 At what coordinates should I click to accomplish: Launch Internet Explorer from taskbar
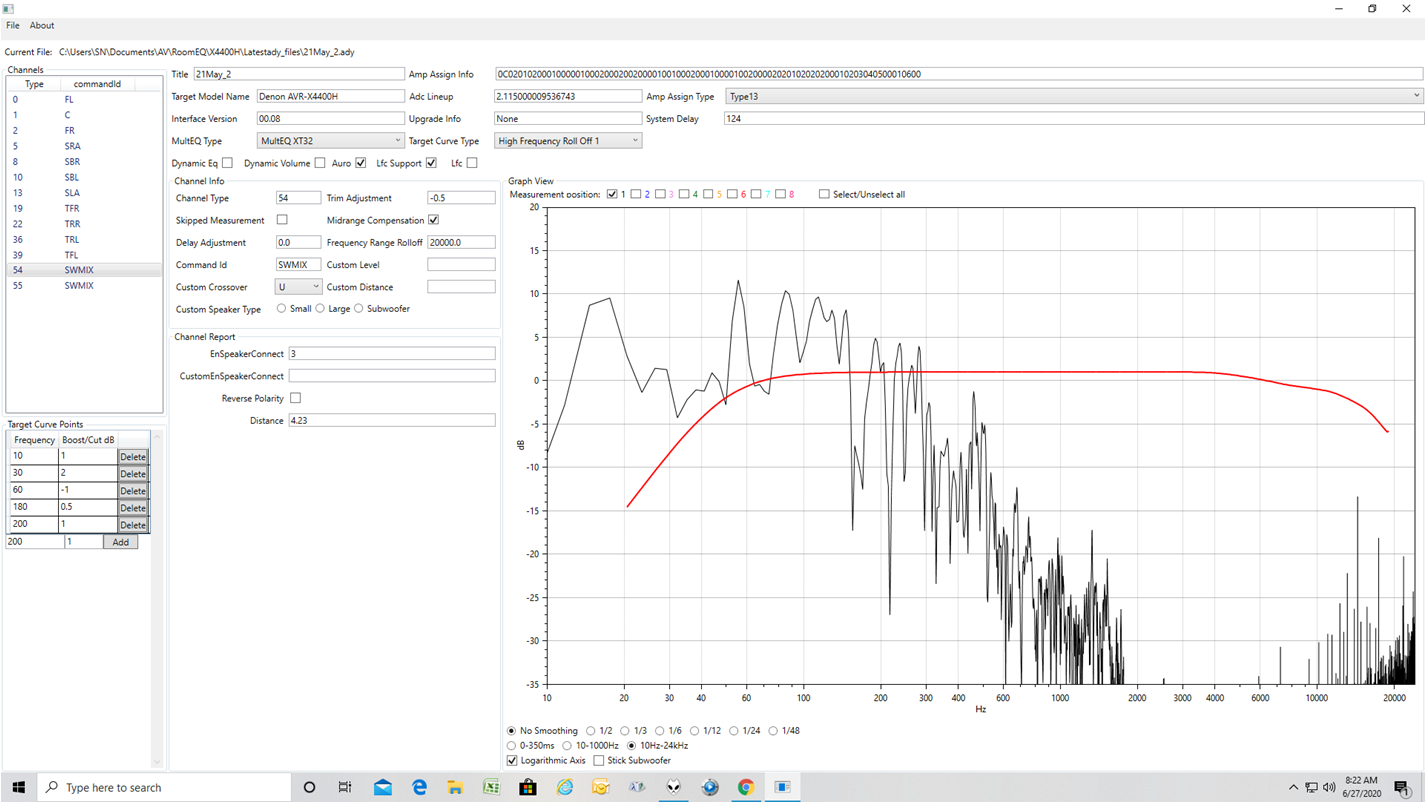[564, 787]
